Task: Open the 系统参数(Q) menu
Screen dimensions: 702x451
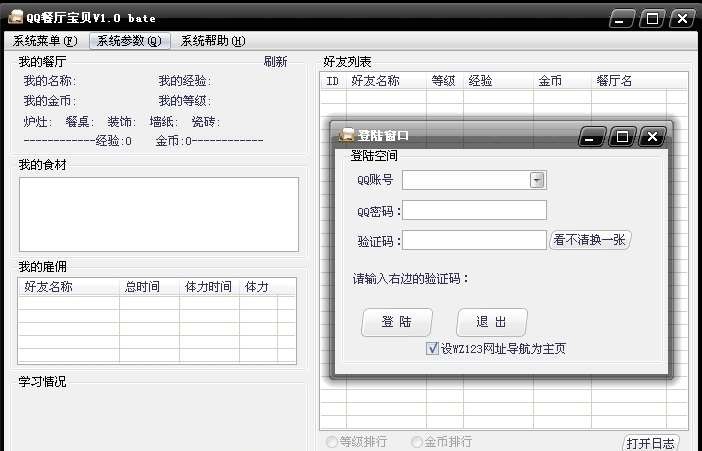Action: pos(129,41)
